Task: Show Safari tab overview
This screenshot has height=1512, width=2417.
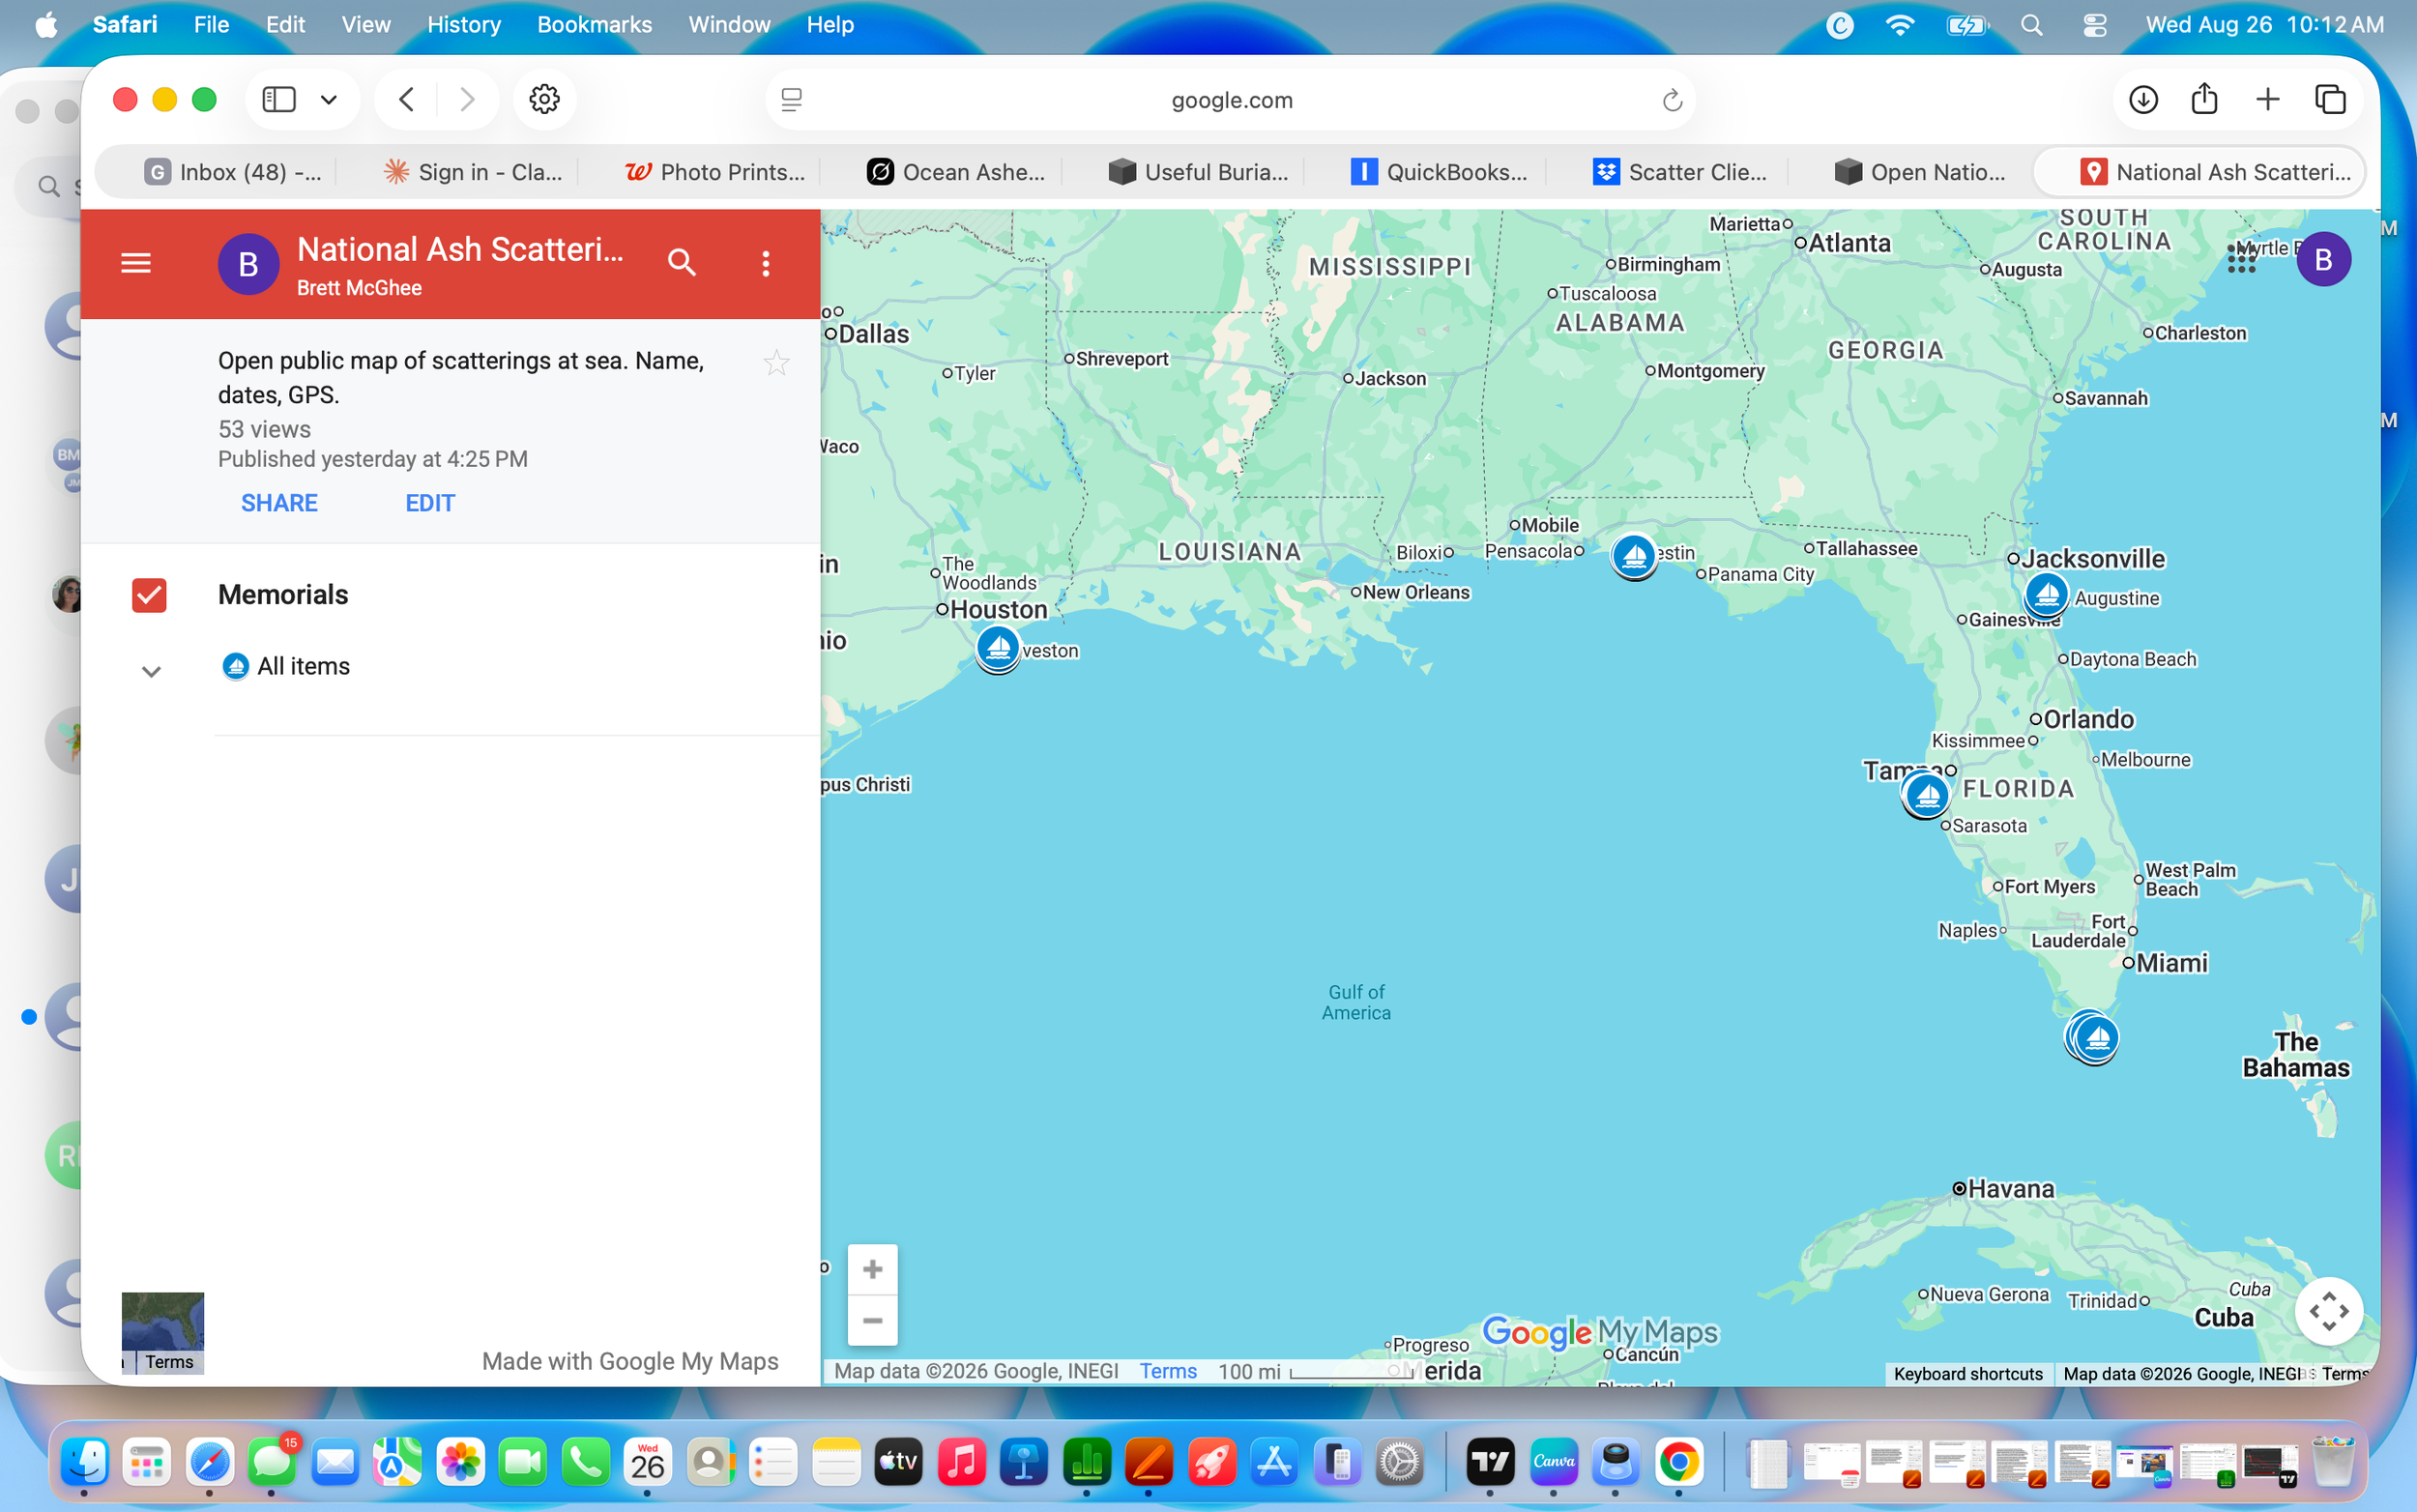Action: (2330, 99)
